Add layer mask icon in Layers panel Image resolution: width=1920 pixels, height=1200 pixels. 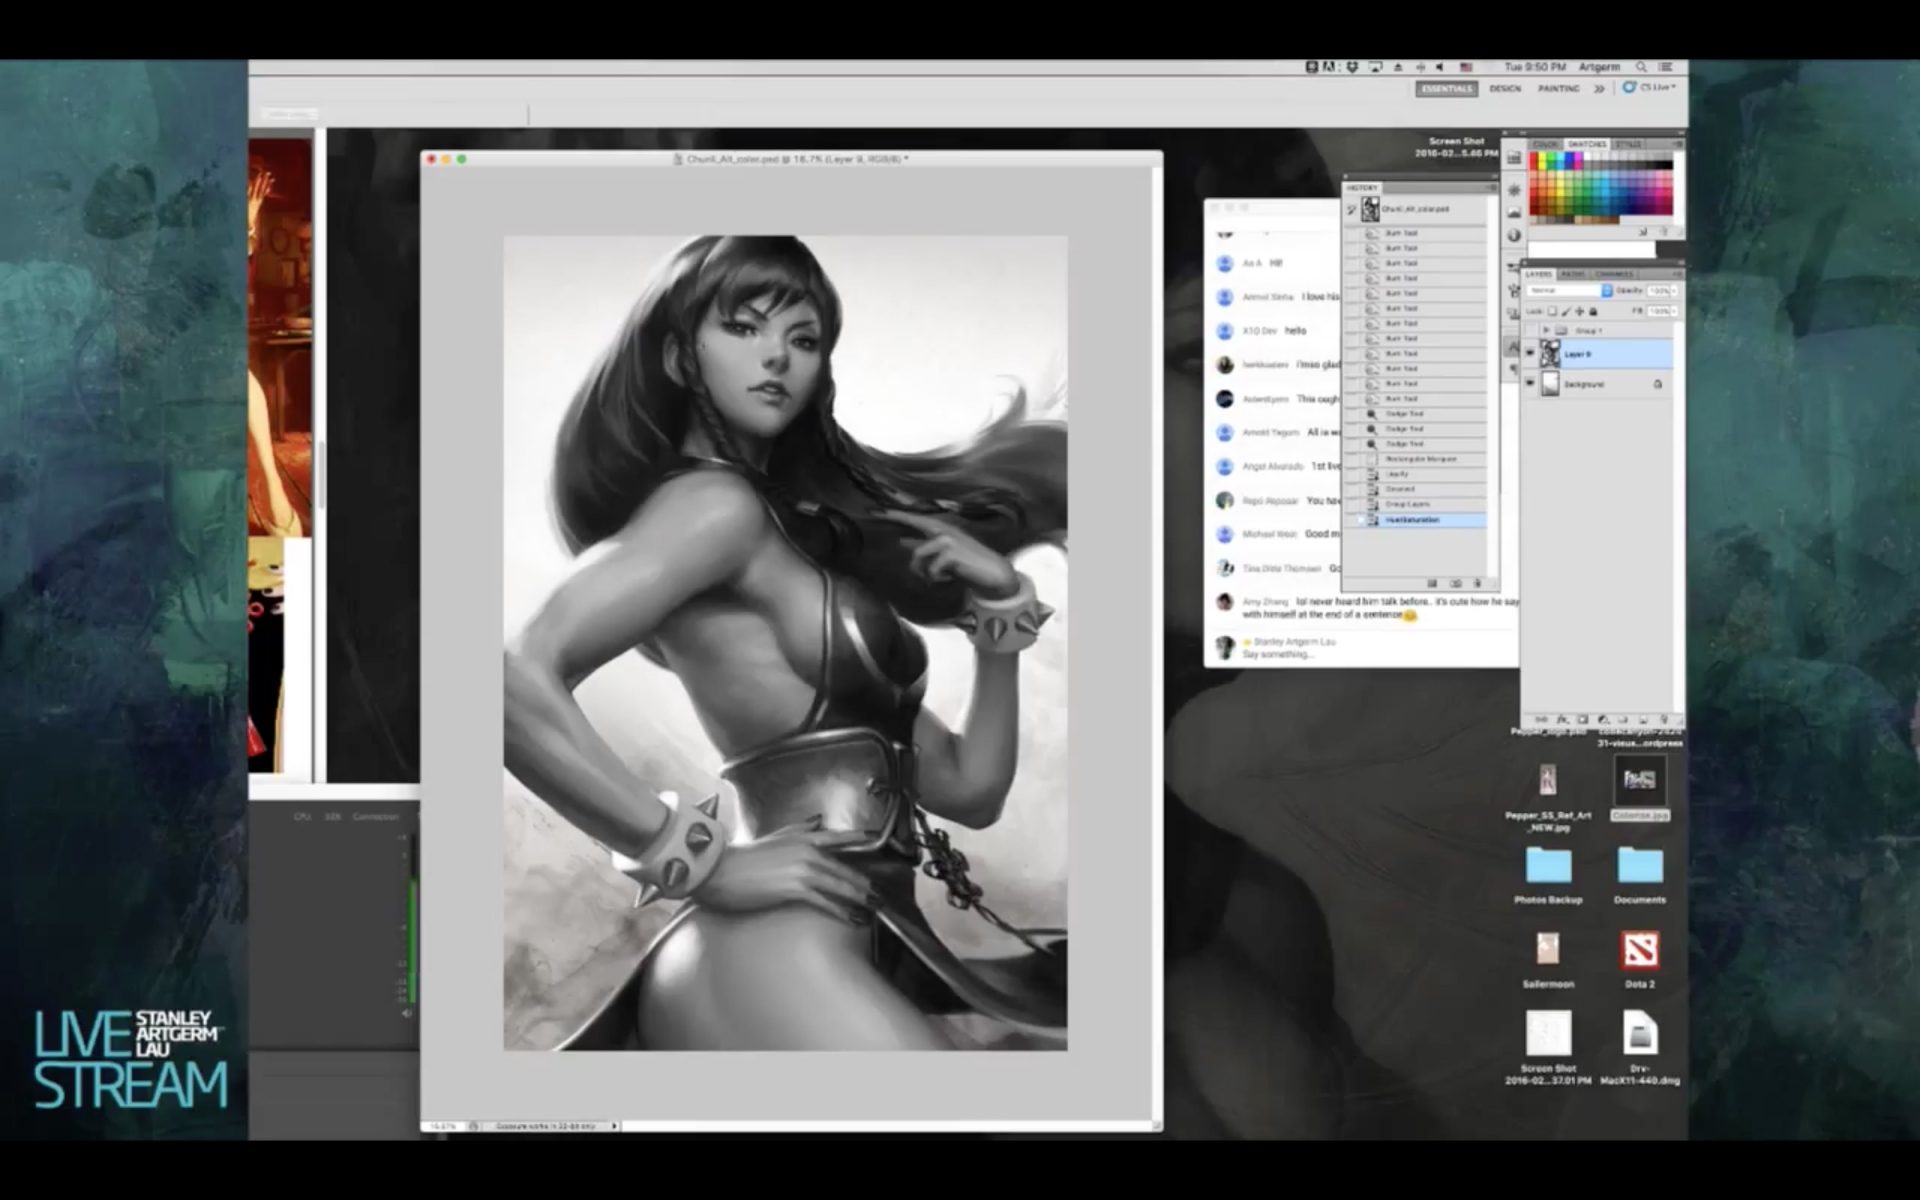click(x=1583, y=719)
